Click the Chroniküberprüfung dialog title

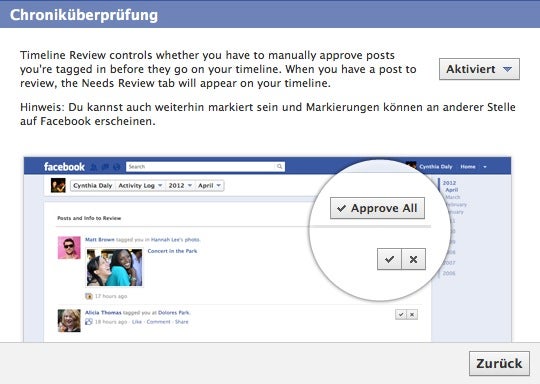tap(84, 15)
